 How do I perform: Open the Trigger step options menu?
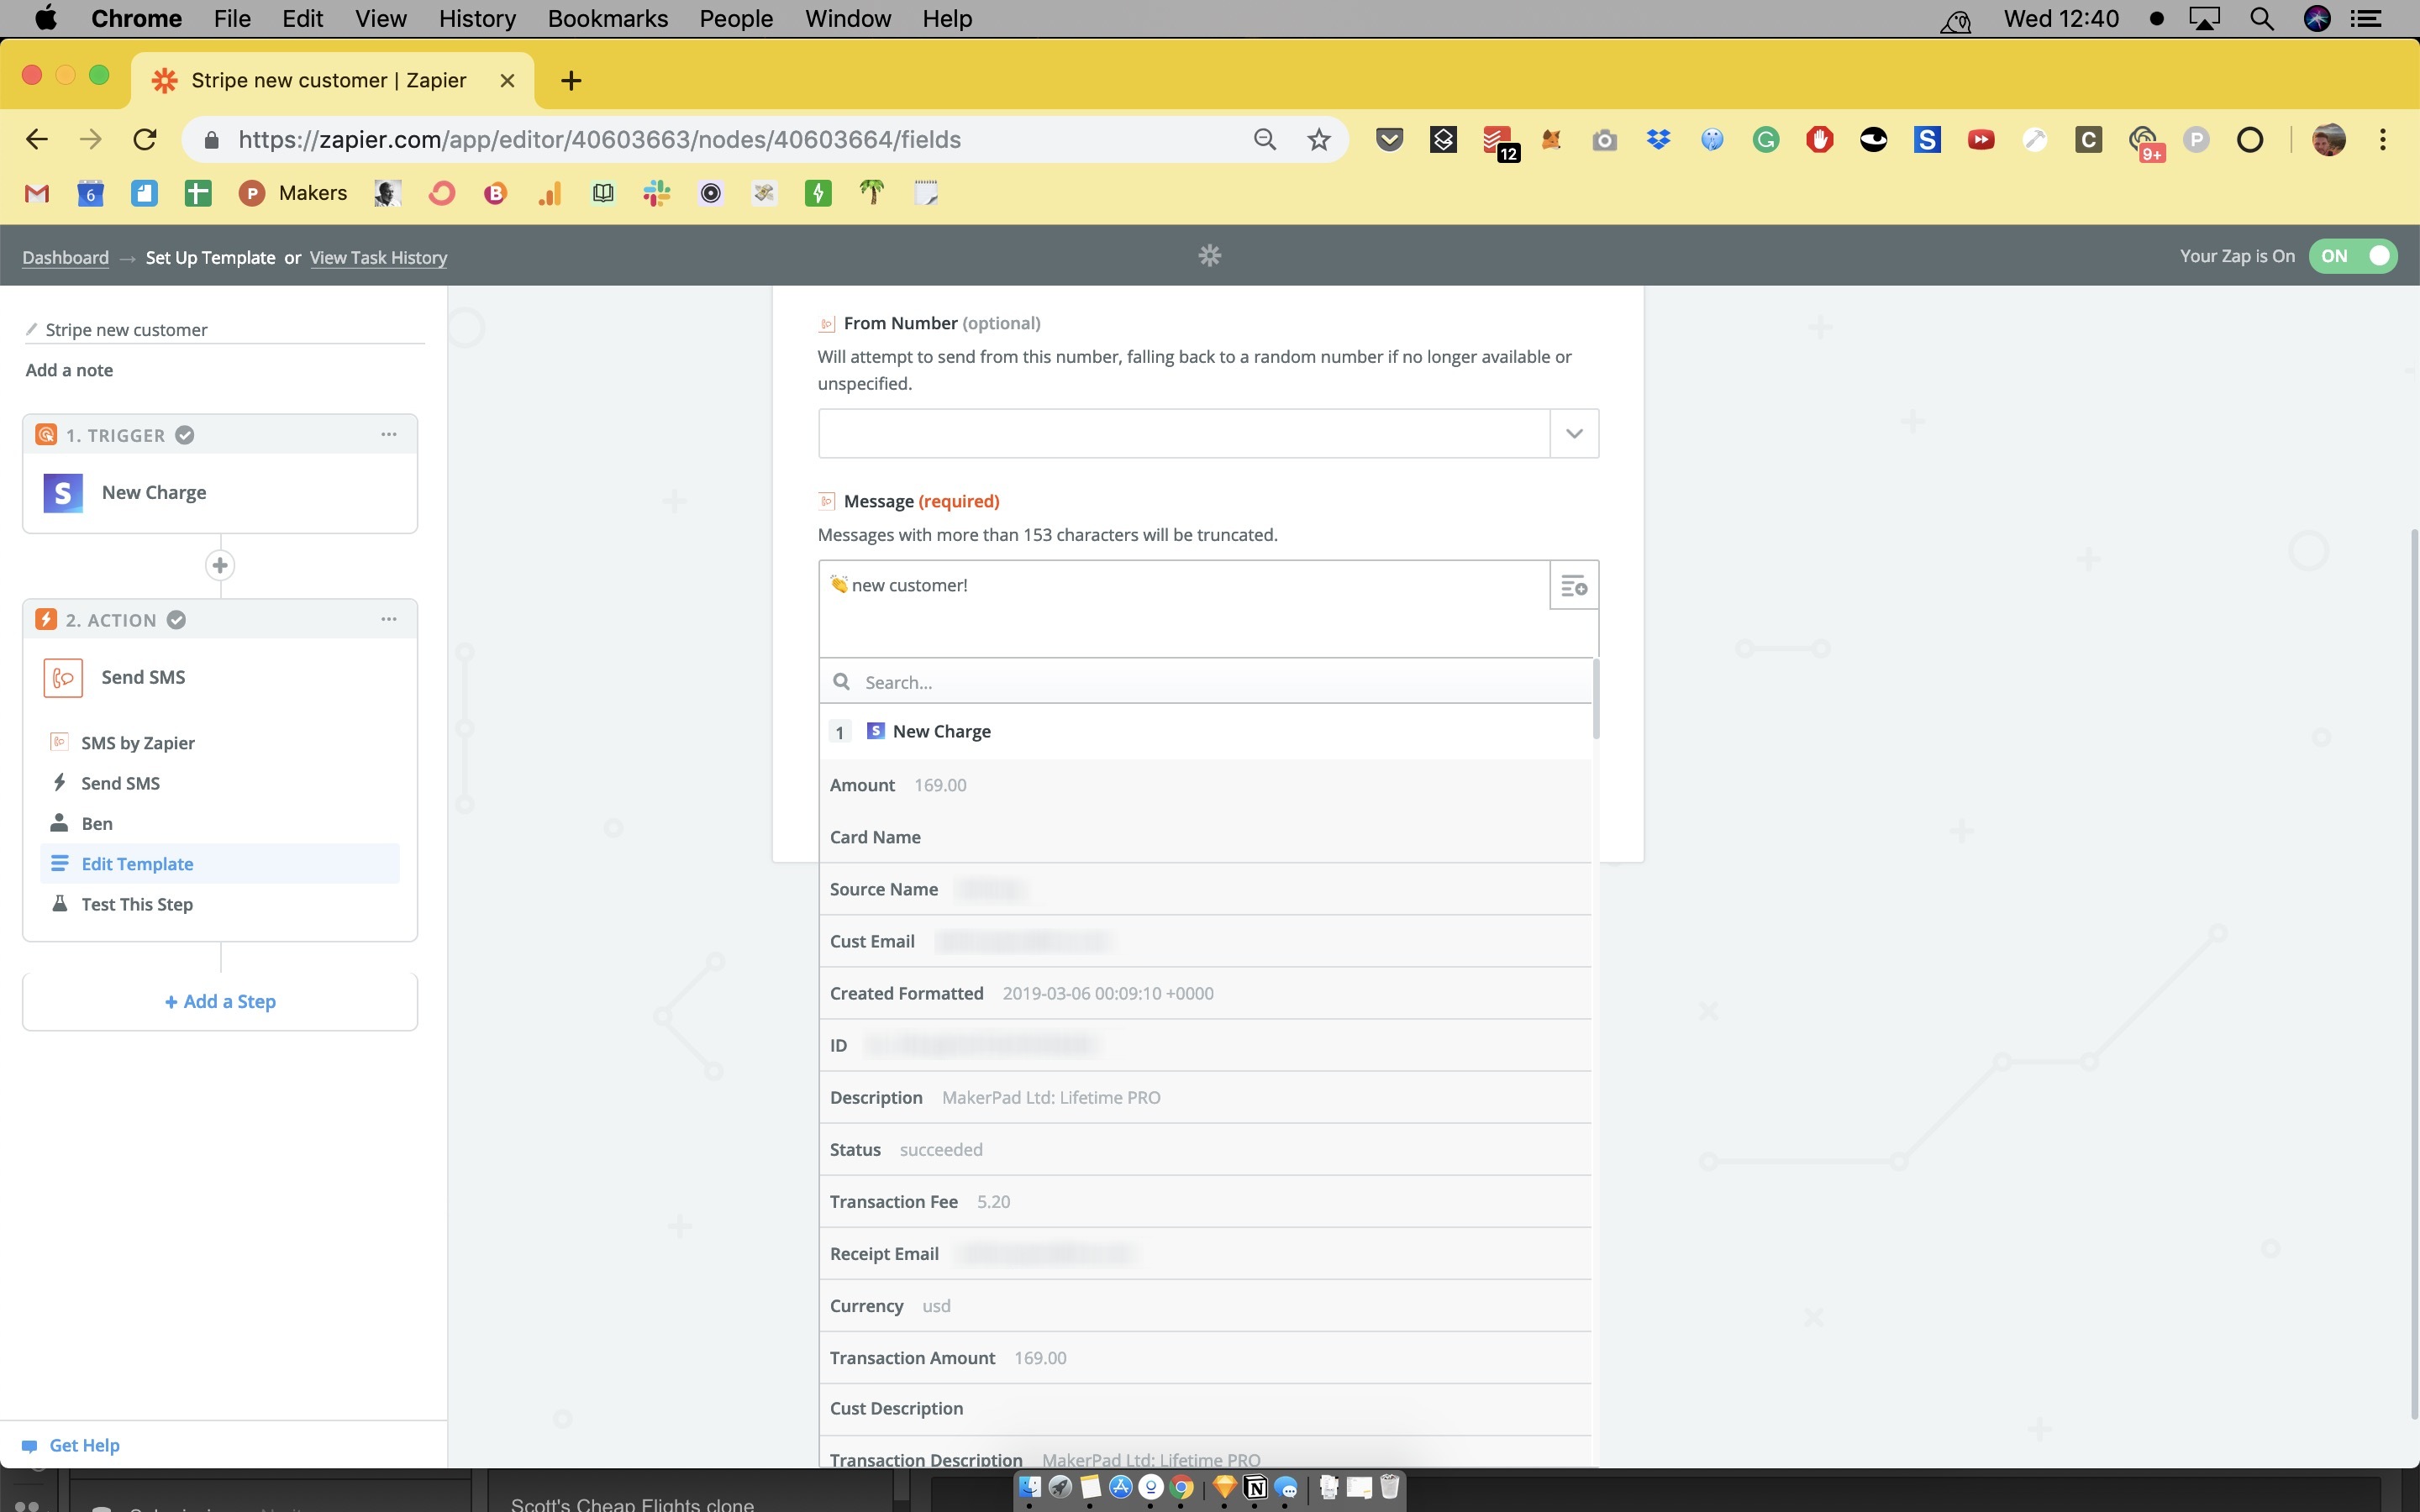coord(389,435)
